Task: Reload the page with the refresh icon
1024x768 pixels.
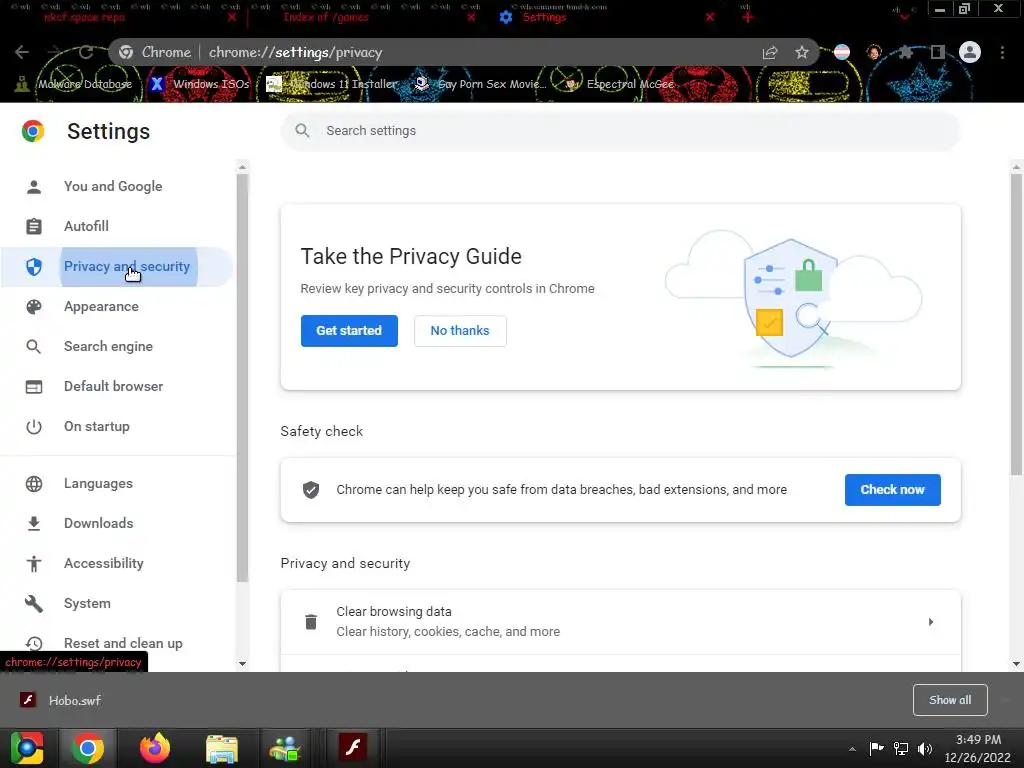Action: tap(86, 52)
